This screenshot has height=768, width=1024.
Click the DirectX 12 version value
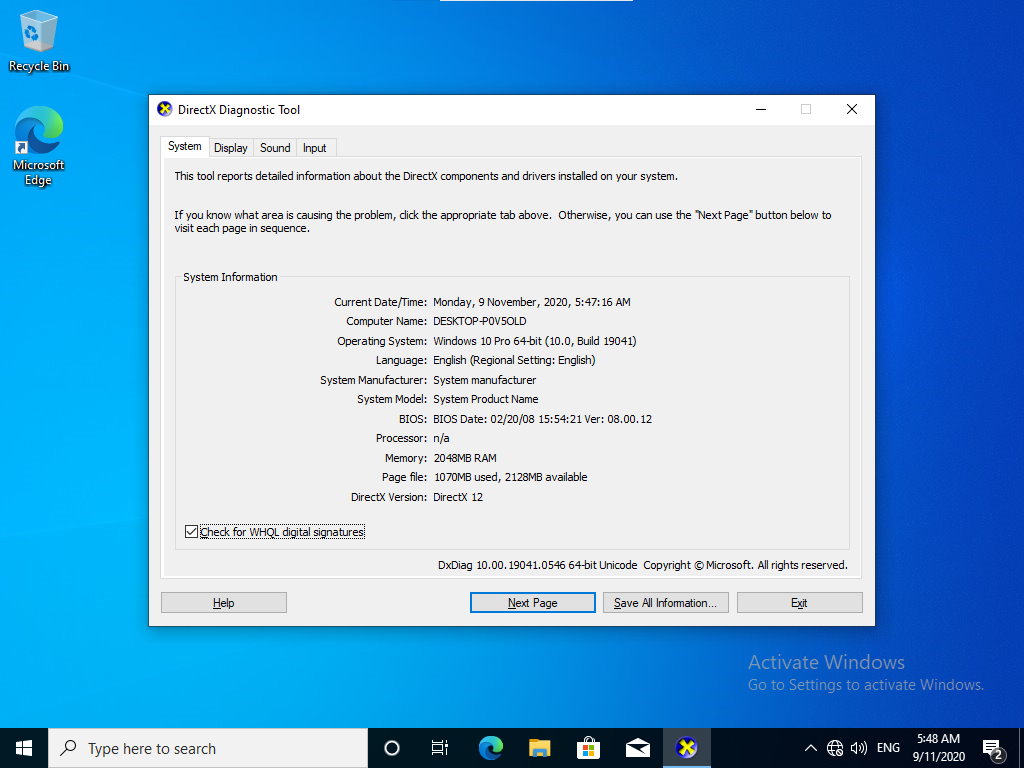458,497
